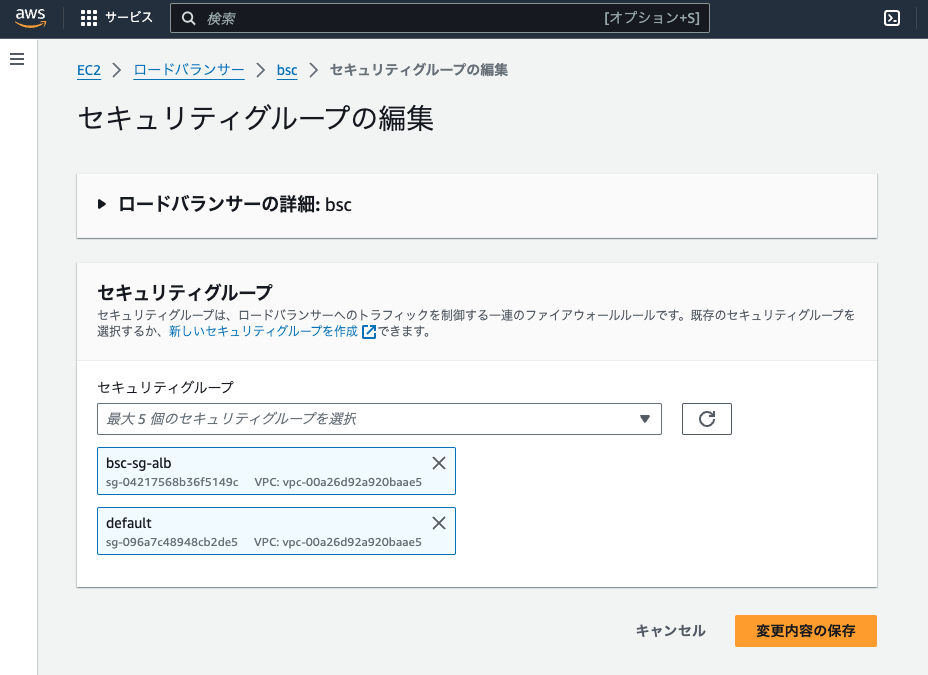Click the magnifier icon in the search bar
Screen dimensions: 928x675
(189, 17)
